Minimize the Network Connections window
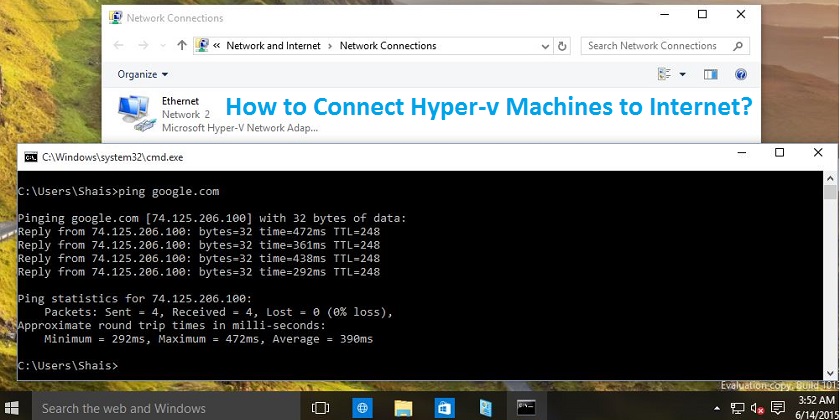 tap(664, 15)
